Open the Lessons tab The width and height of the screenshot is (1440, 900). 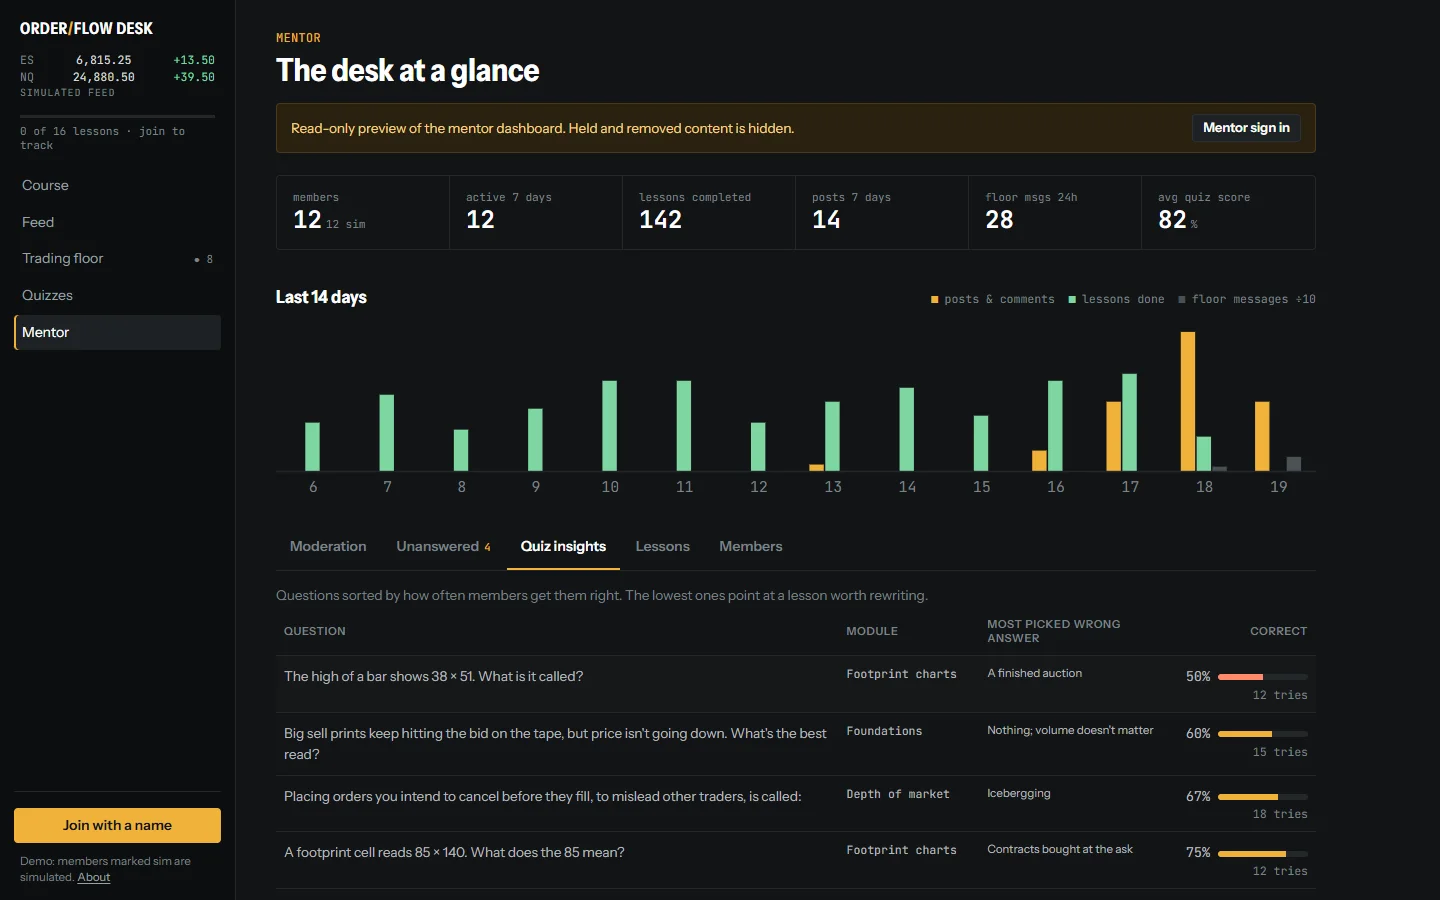pyautogui.click(x=662, y=546)
